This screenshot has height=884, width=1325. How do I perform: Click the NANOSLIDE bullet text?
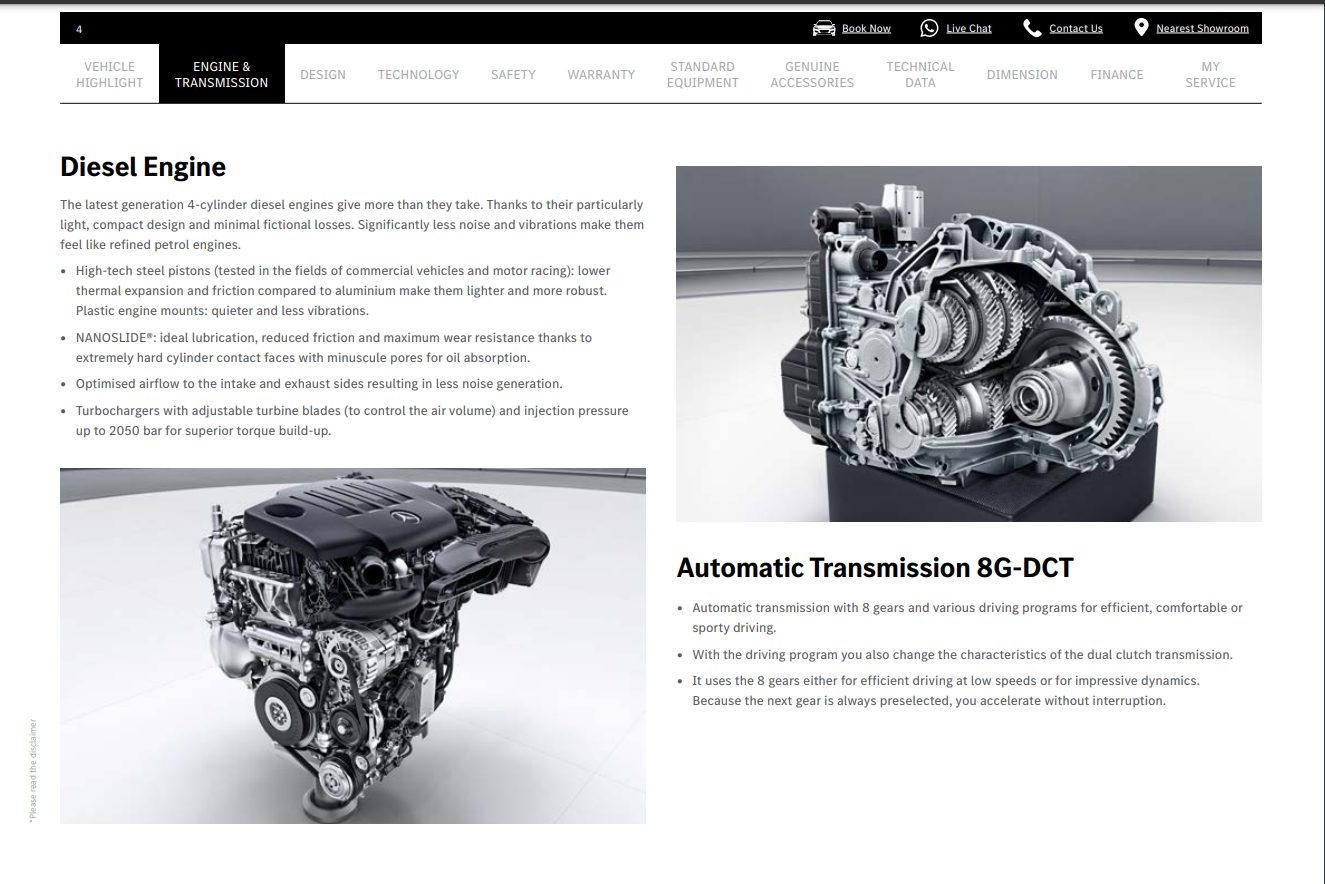click(334, 348)
